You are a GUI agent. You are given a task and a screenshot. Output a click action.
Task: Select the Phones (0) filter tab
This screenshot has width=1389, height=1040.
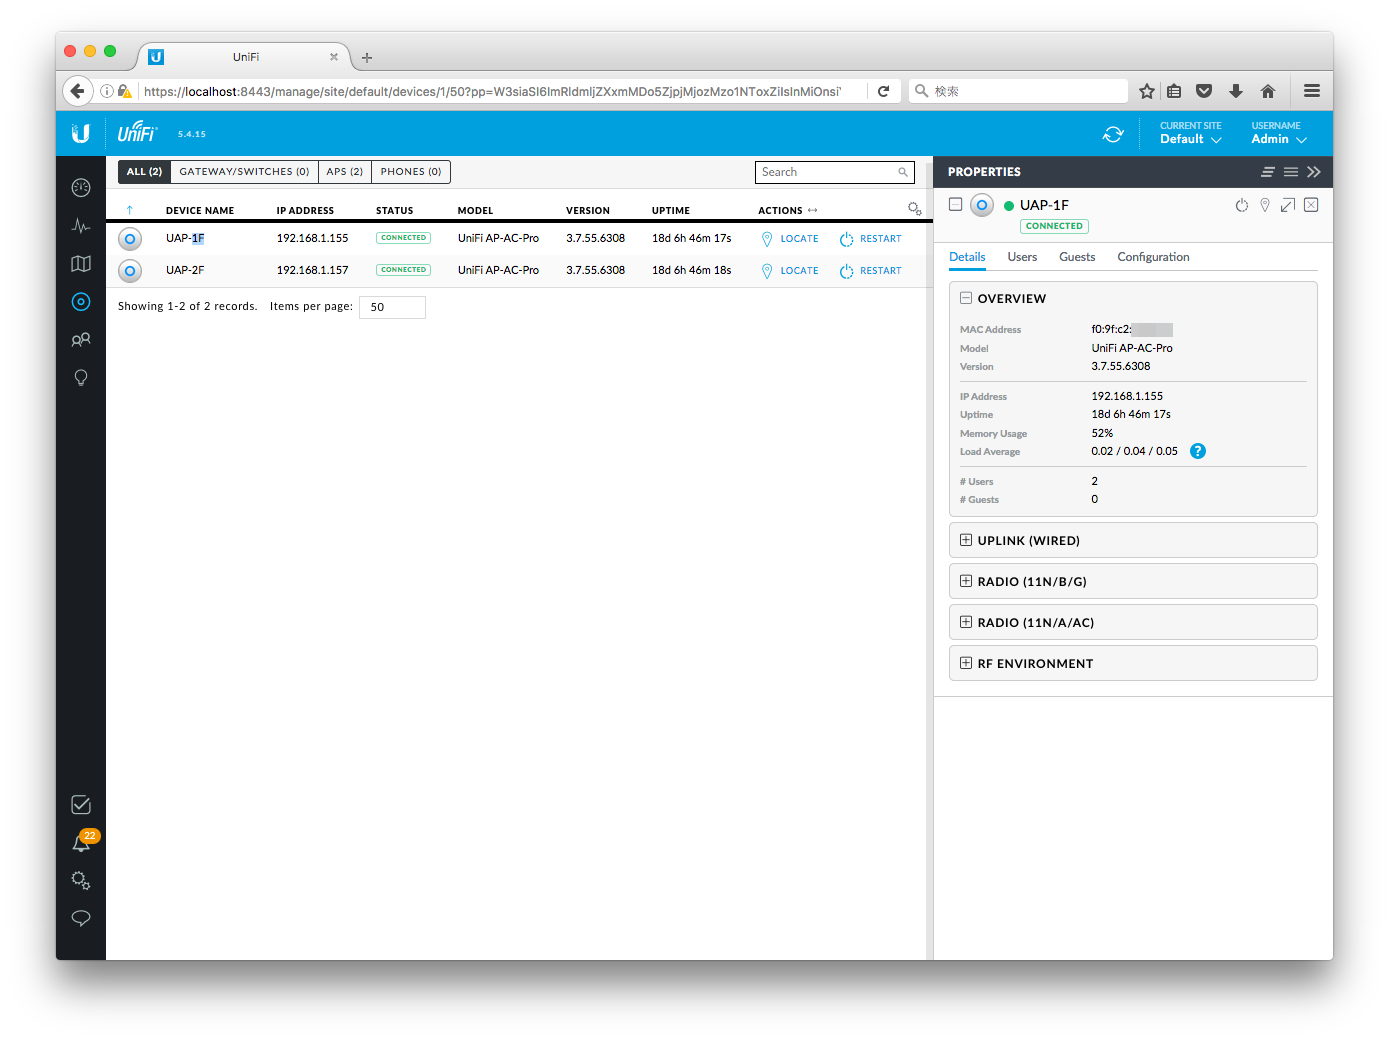[411, 172]
